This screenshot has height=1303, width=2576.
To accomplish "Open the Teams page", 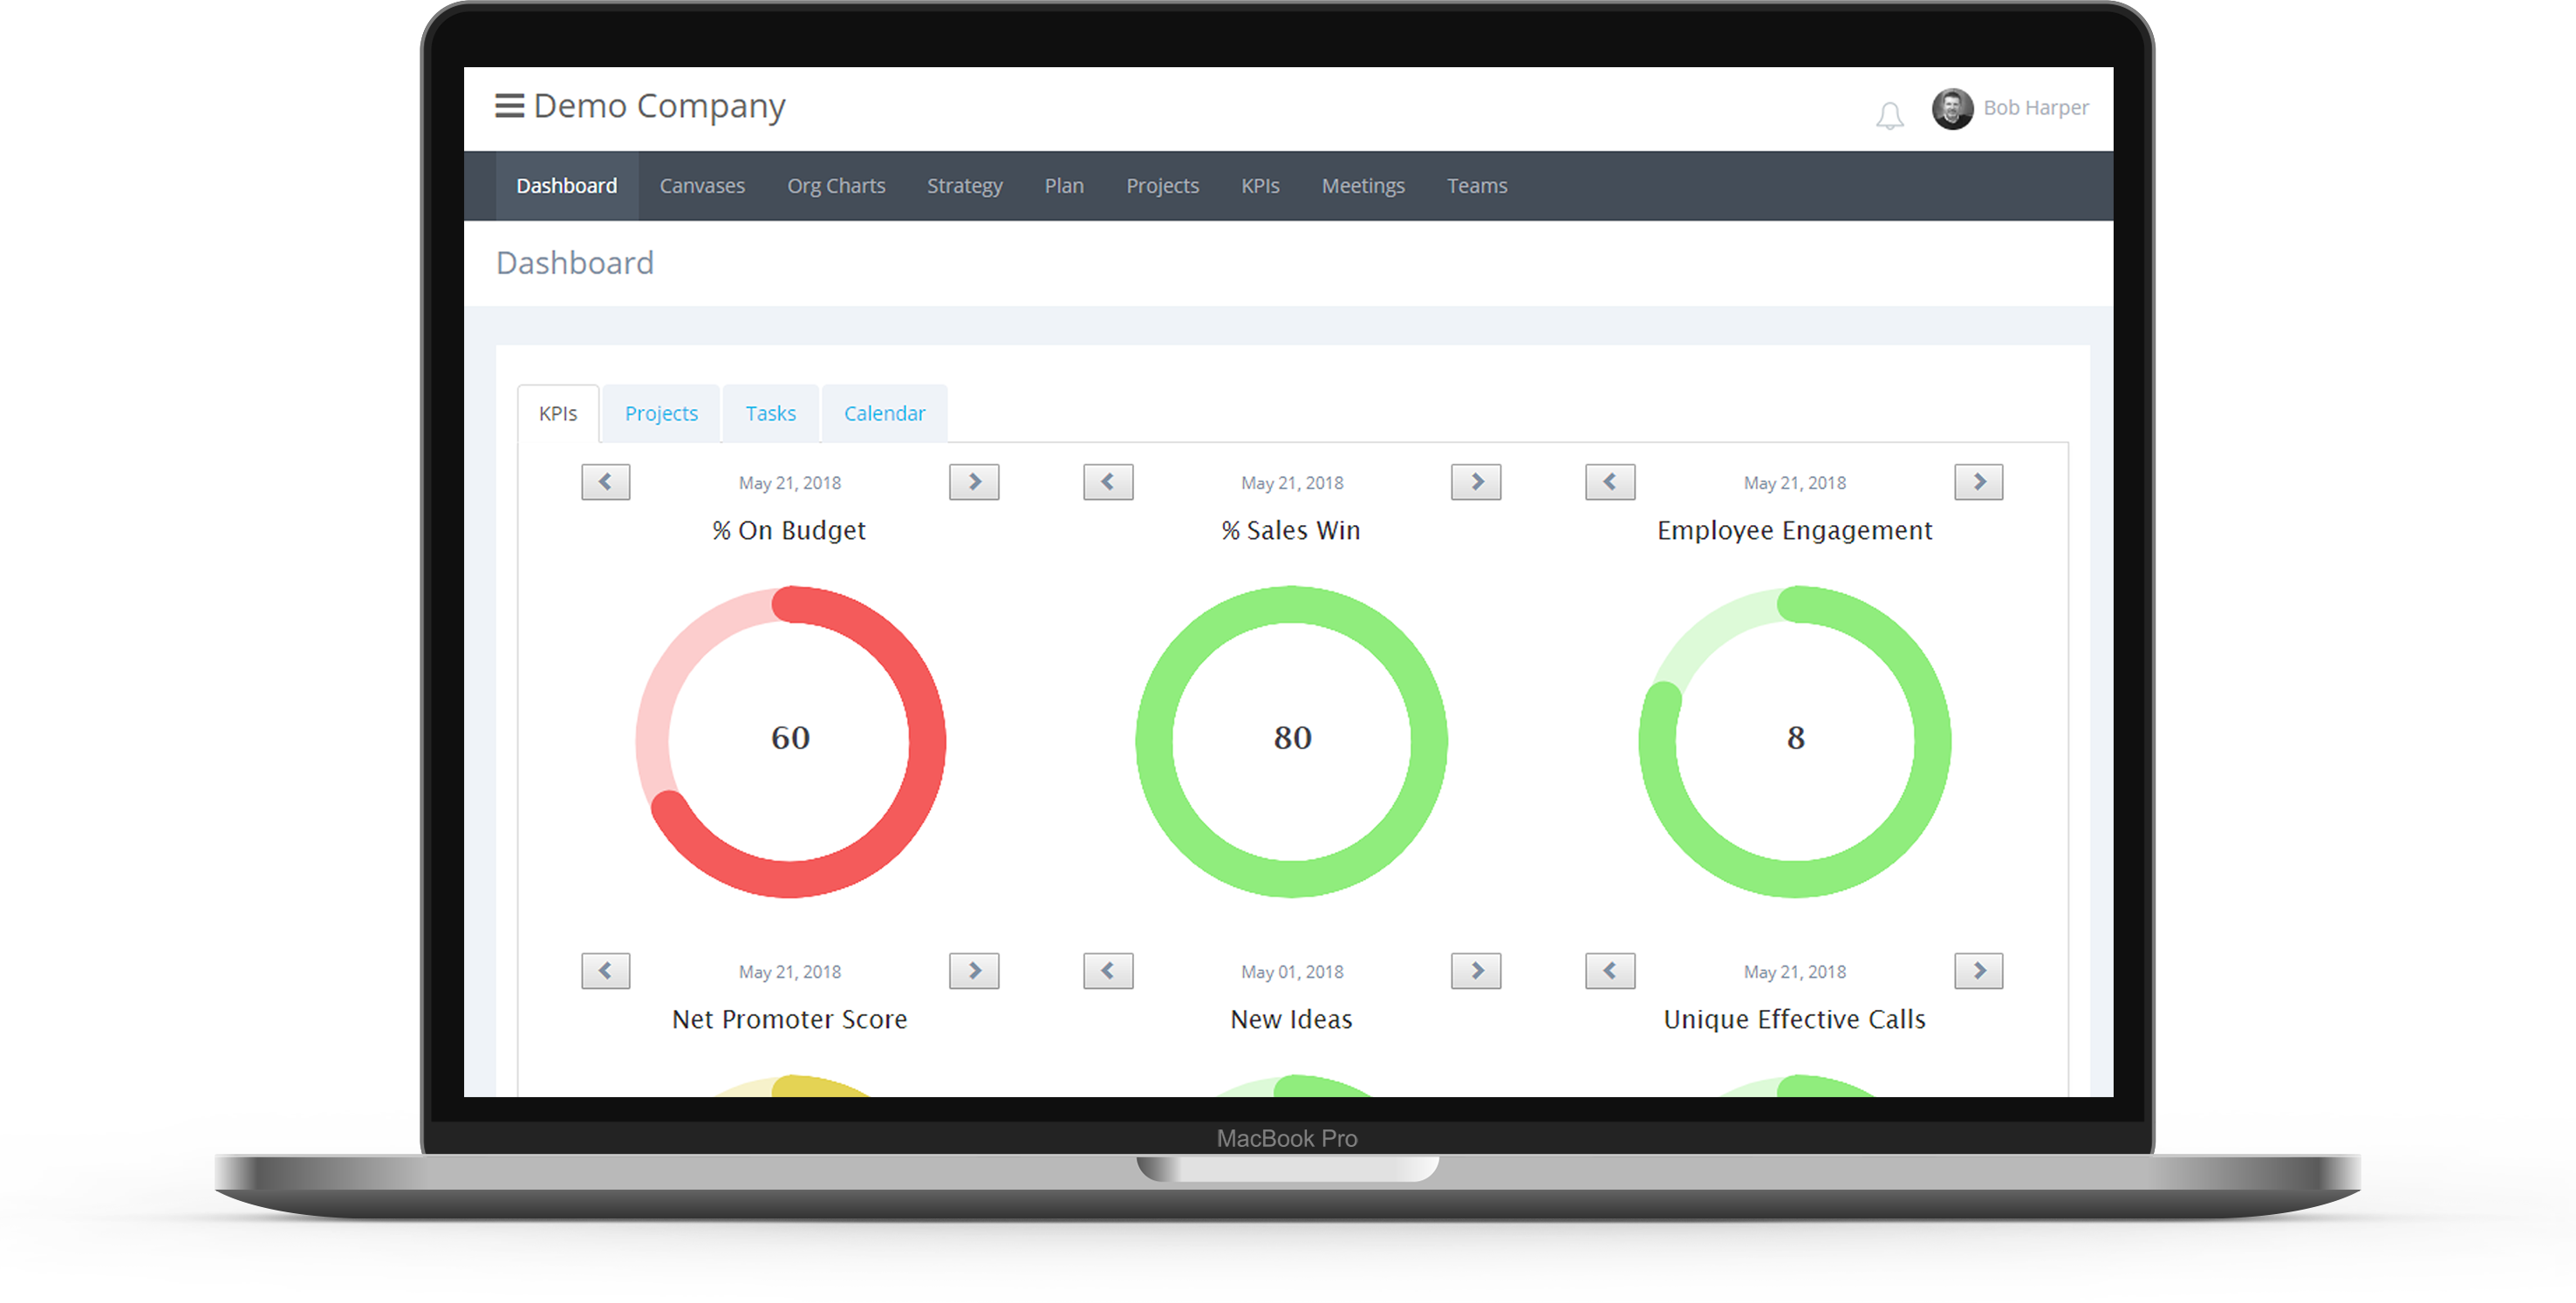I will coord(1477,186).
